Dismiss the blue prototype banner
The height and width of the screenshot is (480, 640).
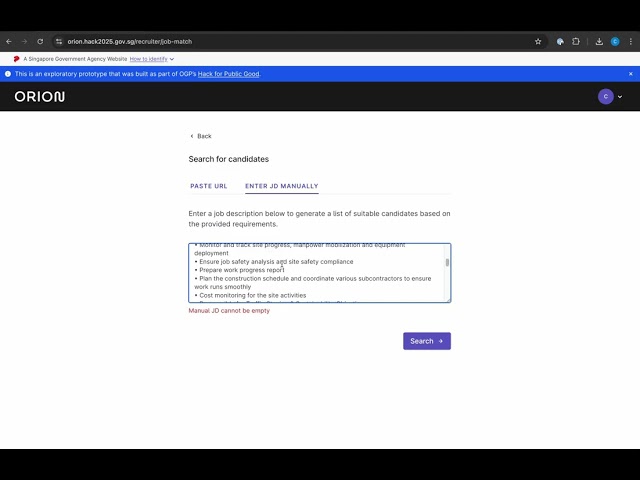pos(631,74)
